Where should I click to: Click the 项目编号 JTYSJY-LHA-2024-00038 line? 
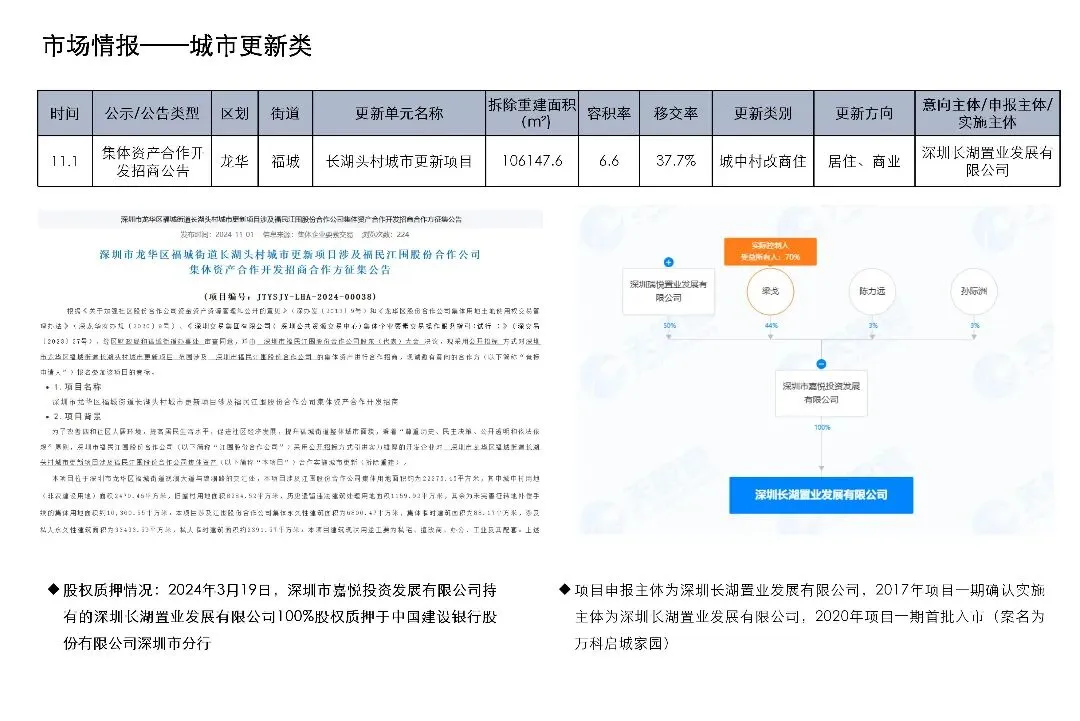tap(290, 297)
